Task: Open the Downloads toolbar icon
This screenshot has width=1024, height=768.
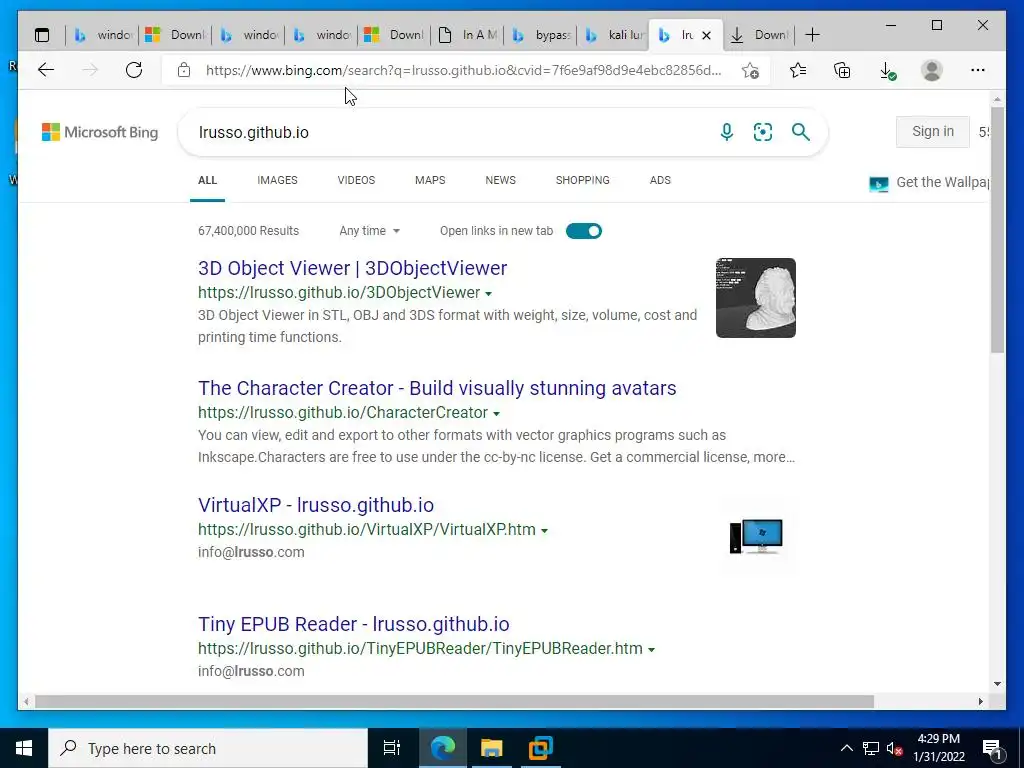Action: click(888, 71)
